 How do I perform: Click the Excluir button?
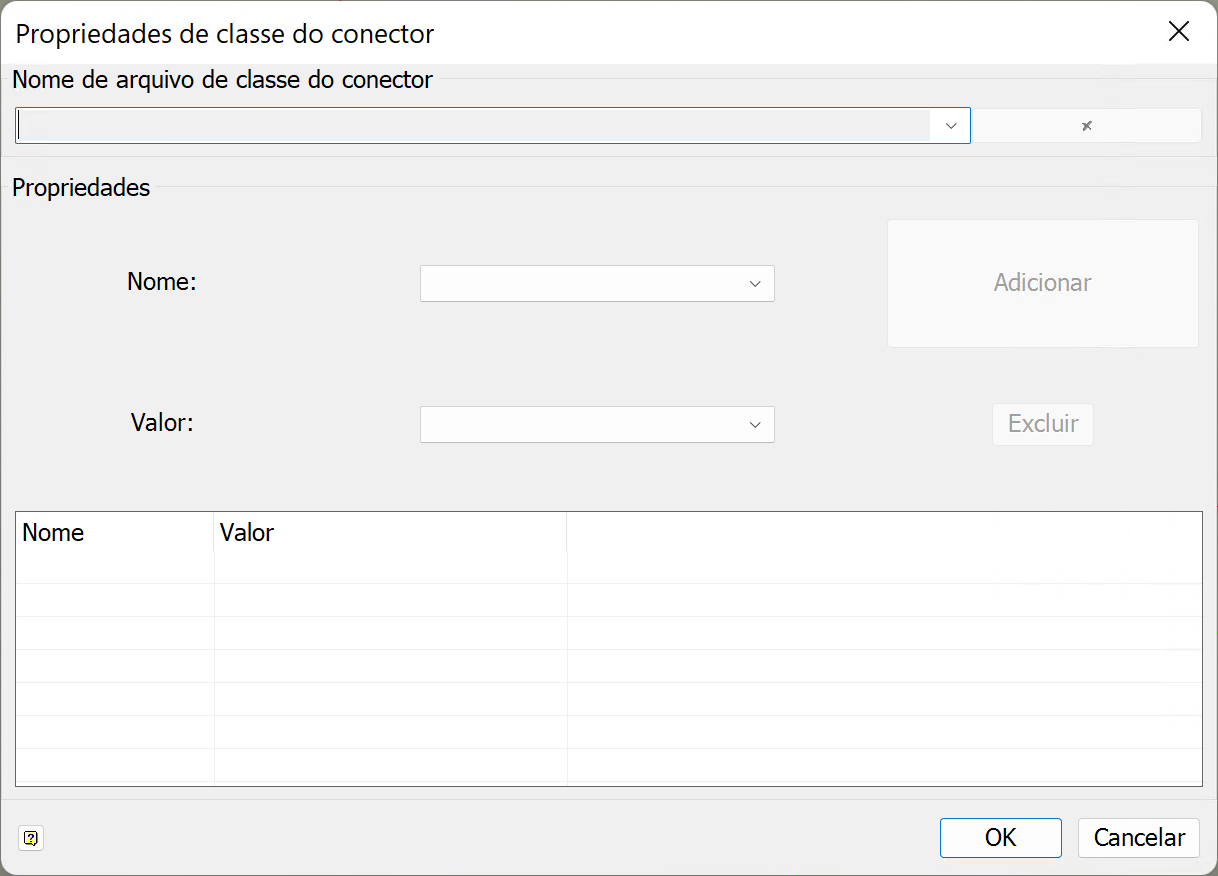tap(1042, 424)
